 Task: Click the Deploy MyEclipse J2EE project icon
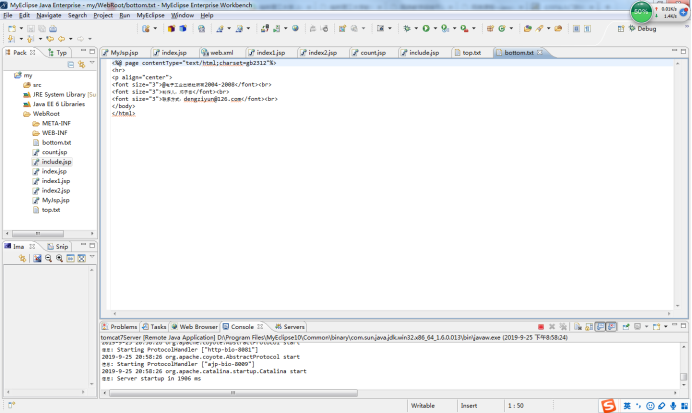coord(264,29)
